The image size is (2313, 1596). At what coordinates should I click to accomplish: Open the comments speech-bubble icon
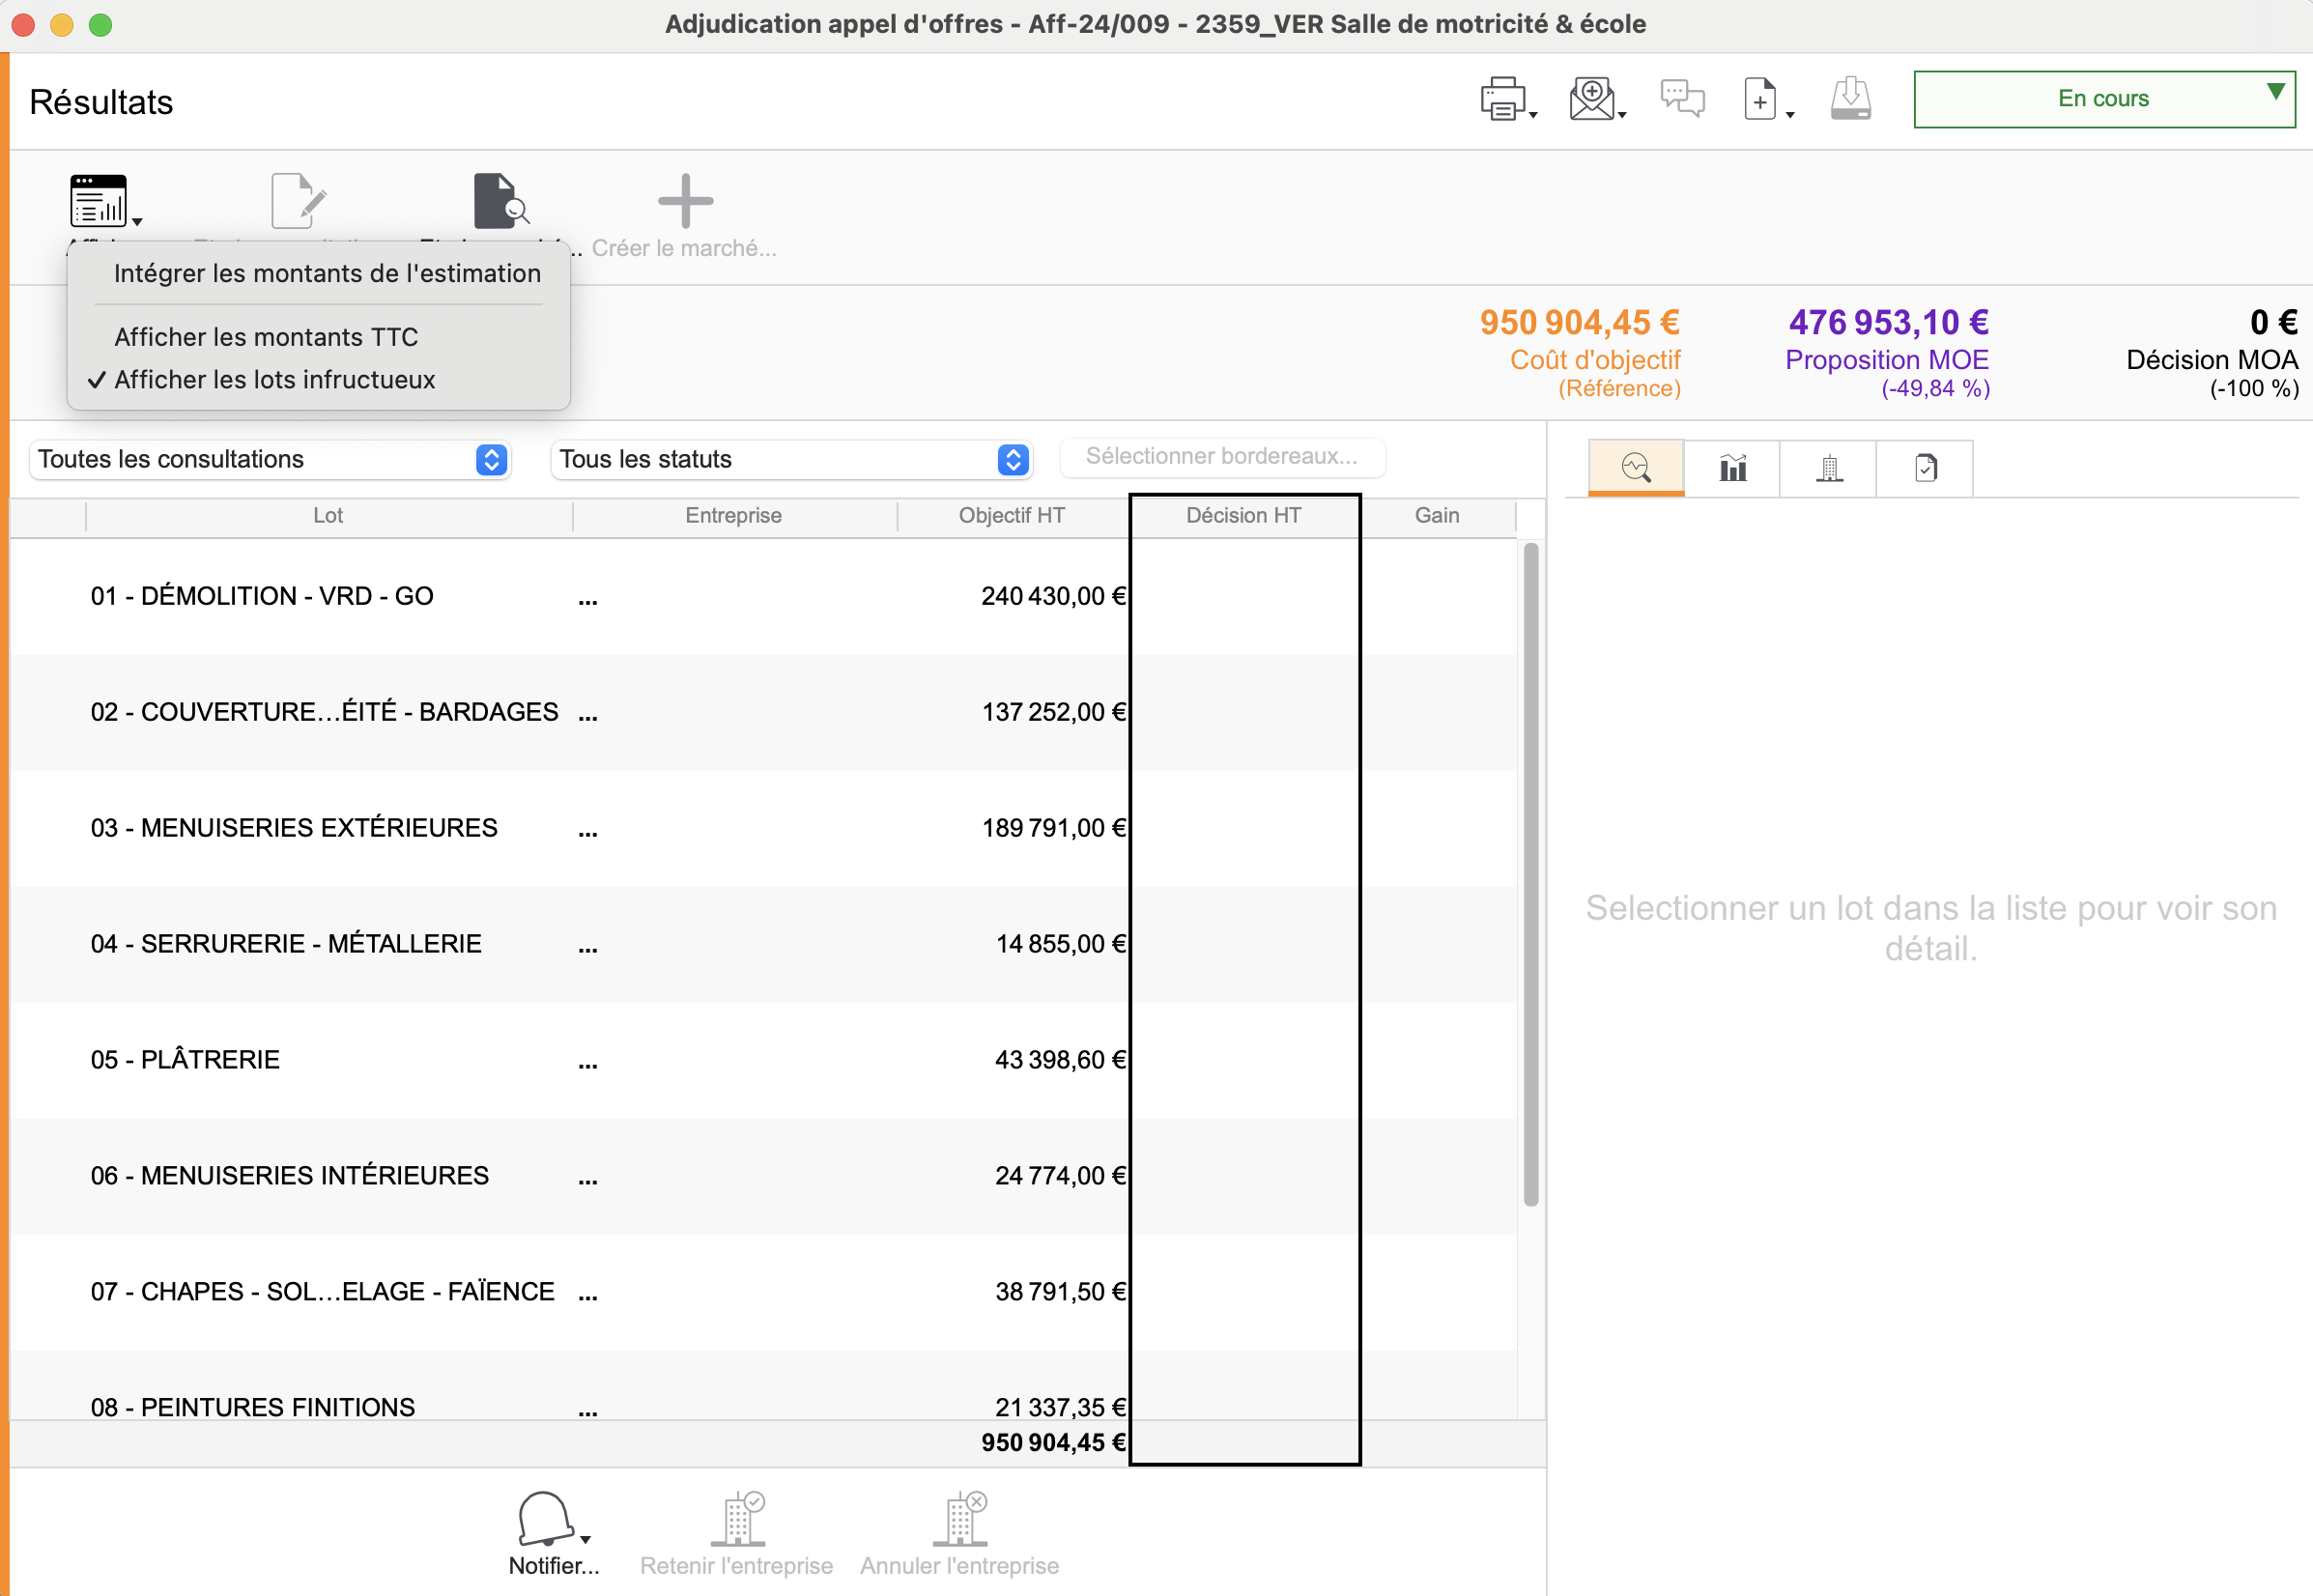(x=1682, y=99)
